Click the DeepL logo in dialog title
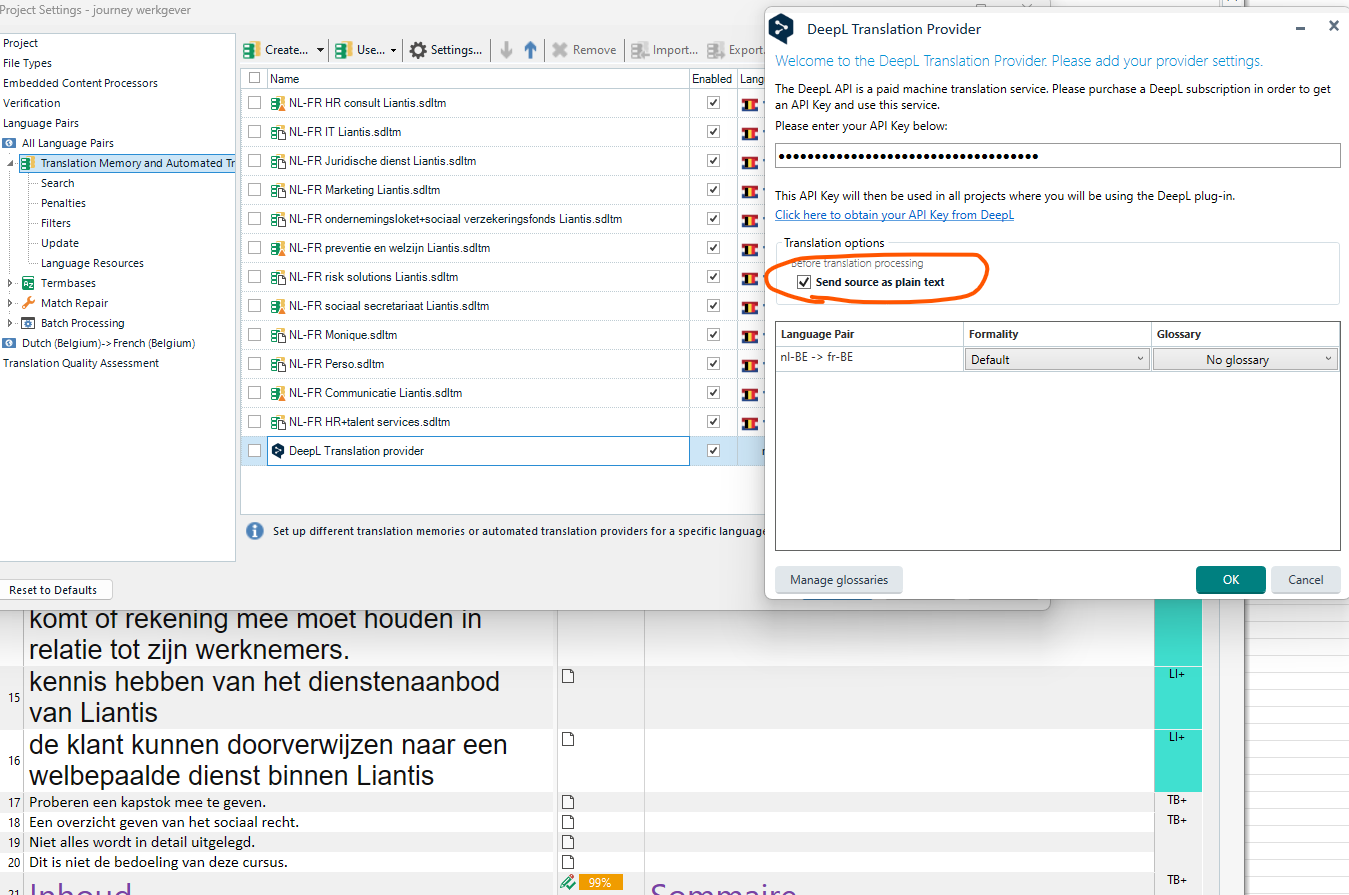The height and width of the screenshot is (895, 1349). (781, 28)
